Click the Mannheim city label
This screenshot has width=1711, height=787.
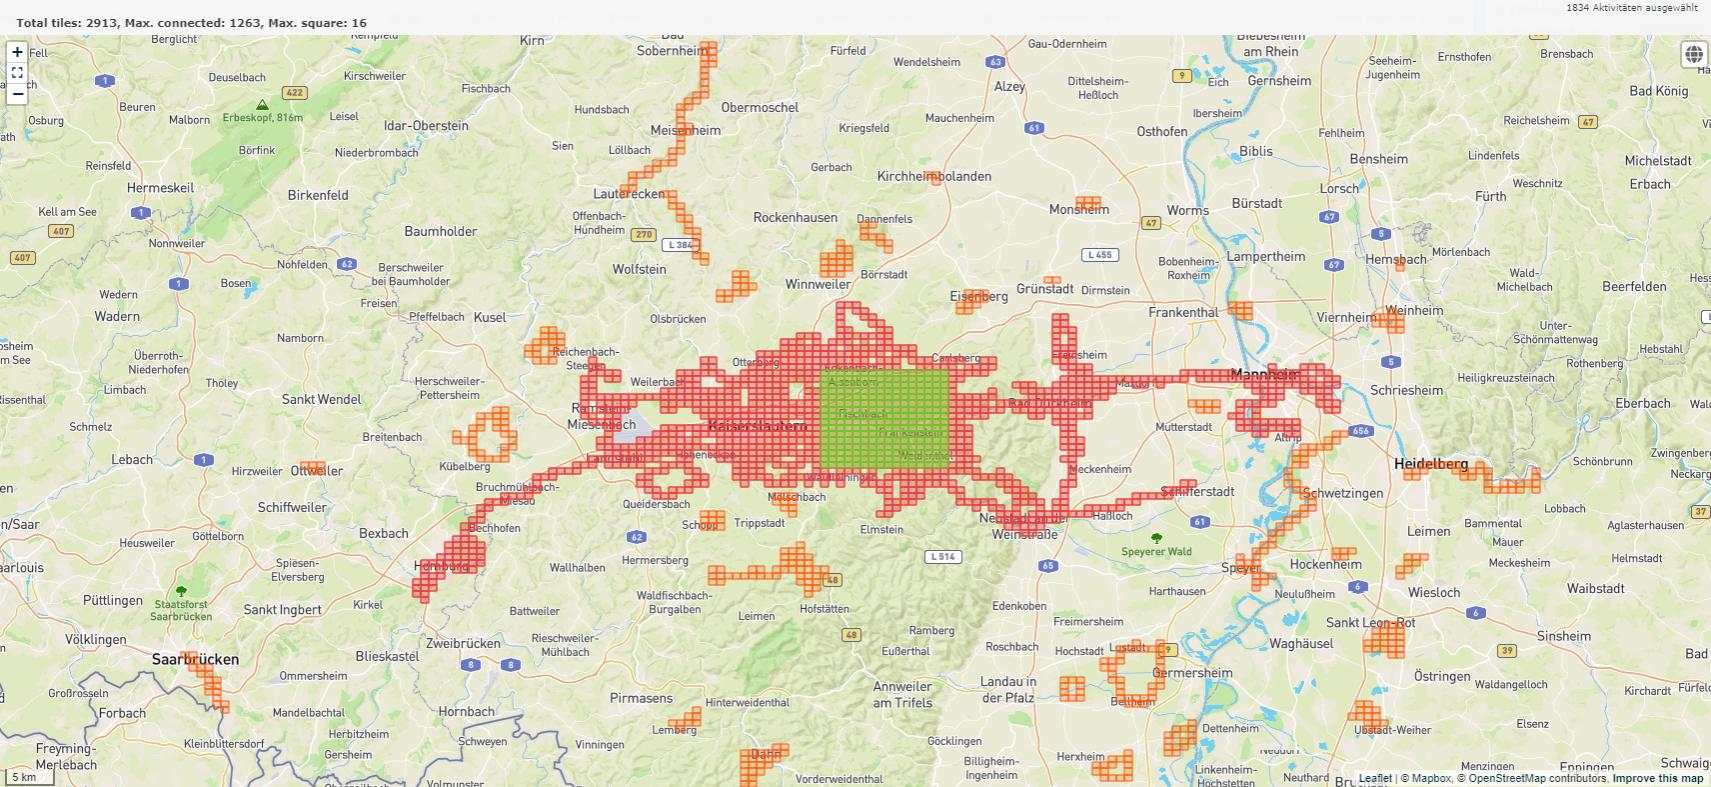[x=1265, y=374]
